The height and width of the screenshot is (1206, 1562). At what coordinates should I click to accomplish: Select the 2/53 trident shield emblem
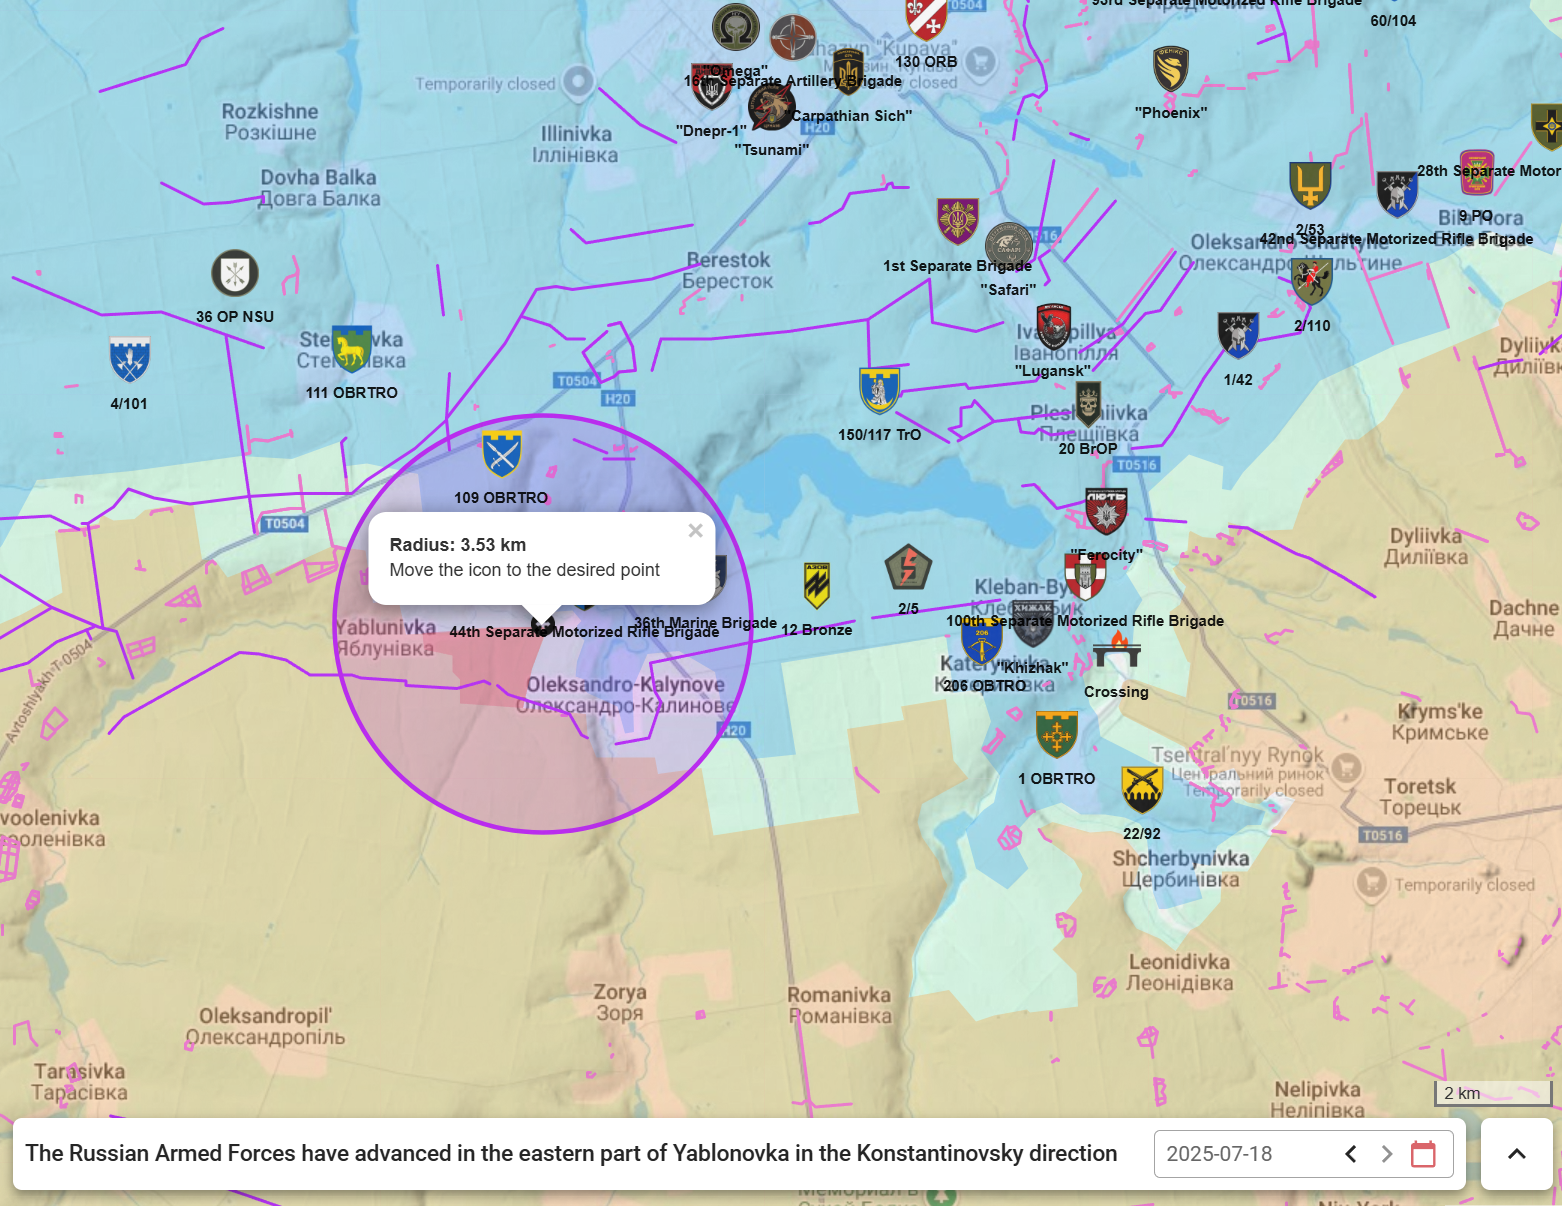pyautogui.click(x=1310, y=185)
